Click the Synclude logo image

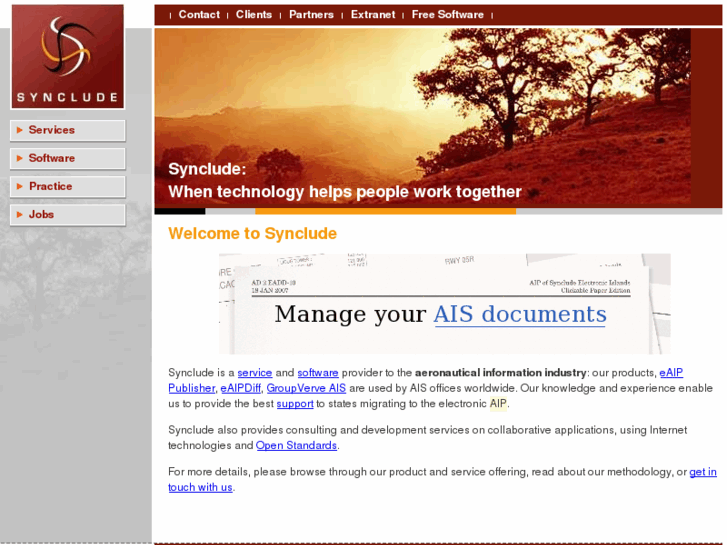point(68,57)
